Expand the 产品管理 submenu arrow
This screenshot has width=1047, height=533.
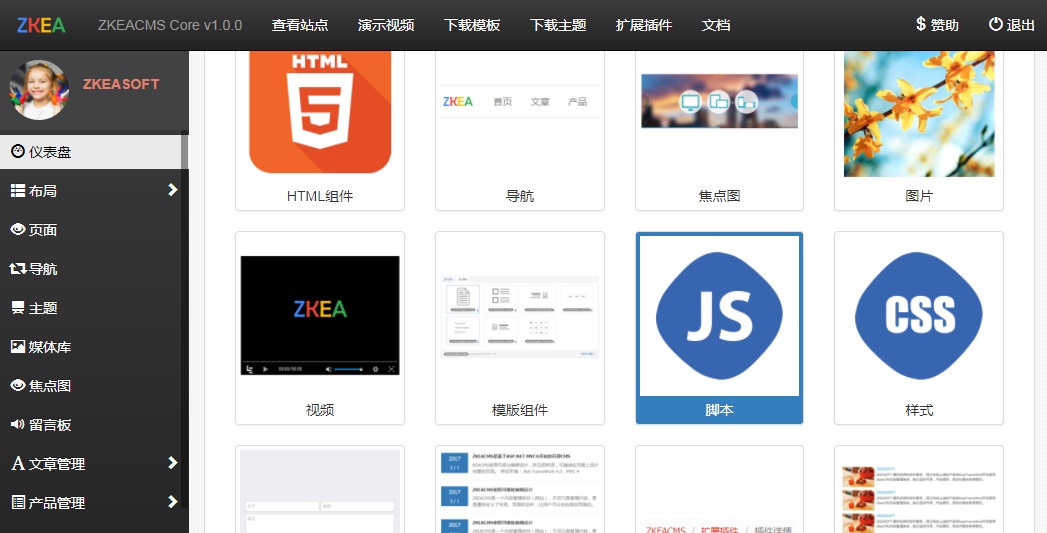[172, 501]
